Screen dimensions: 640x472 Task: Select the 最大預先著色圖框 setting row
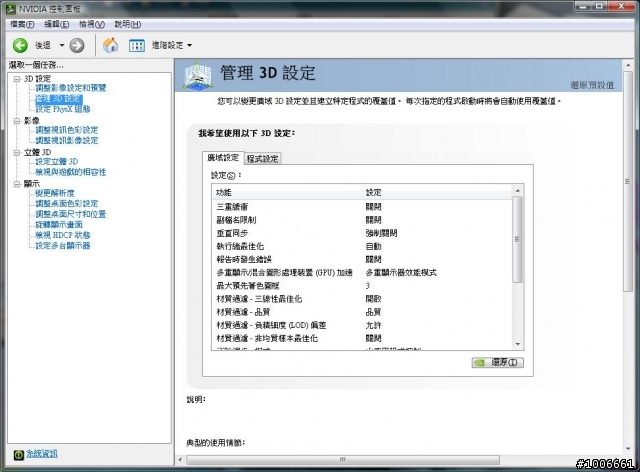tap(362, 286)
